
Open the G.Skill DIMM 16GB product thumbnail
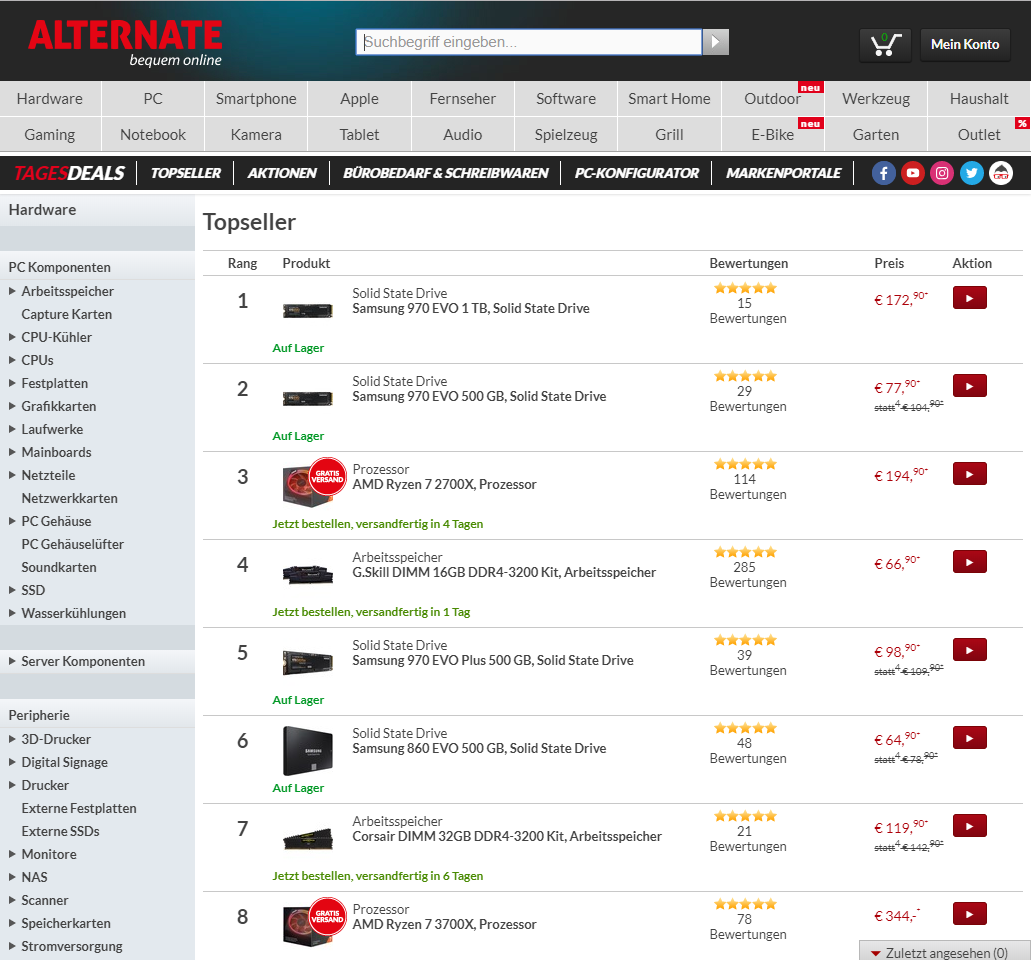click(308, 574)
